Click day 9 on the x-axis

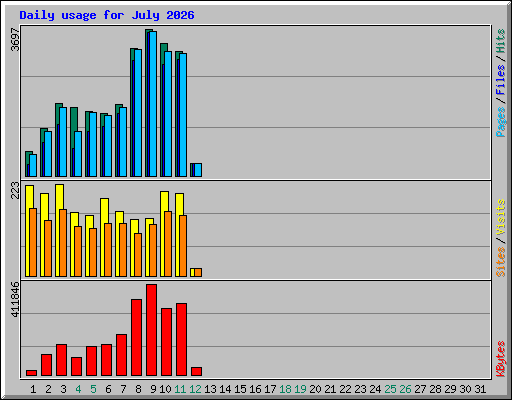click(153, 389)
